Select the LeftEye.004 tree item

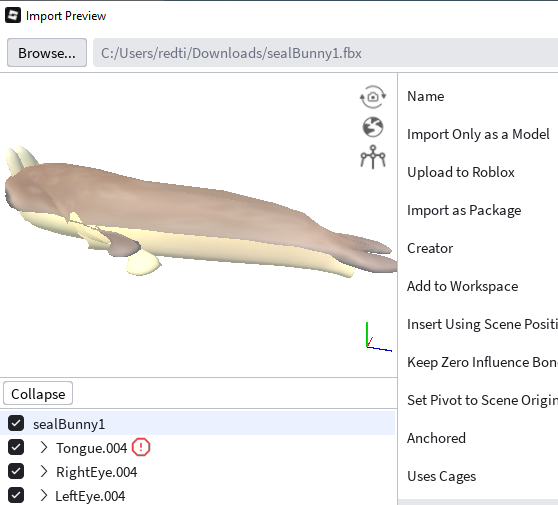[x=90, y=496]
